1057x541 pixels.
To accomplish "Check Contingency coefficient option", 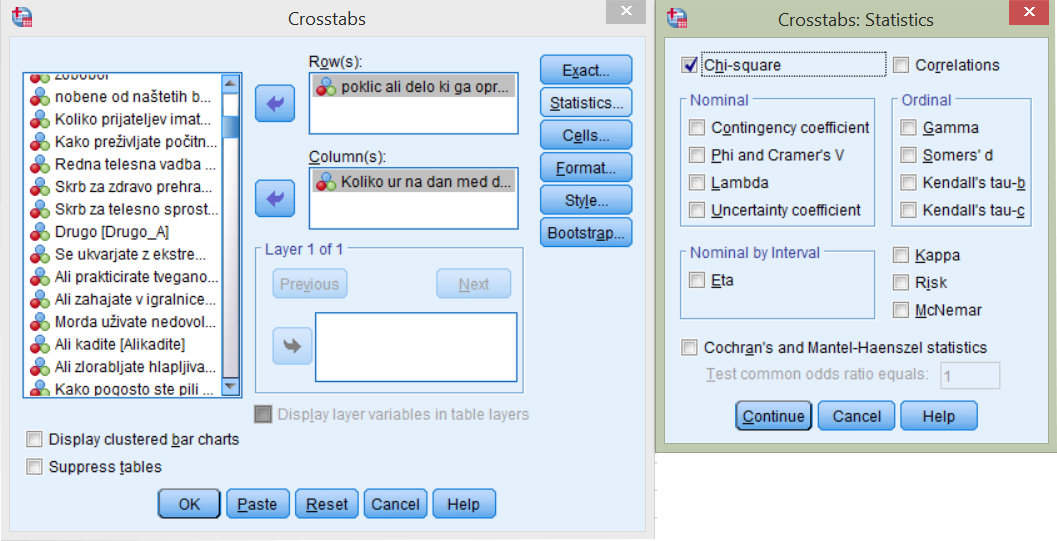I will point(697,127).
